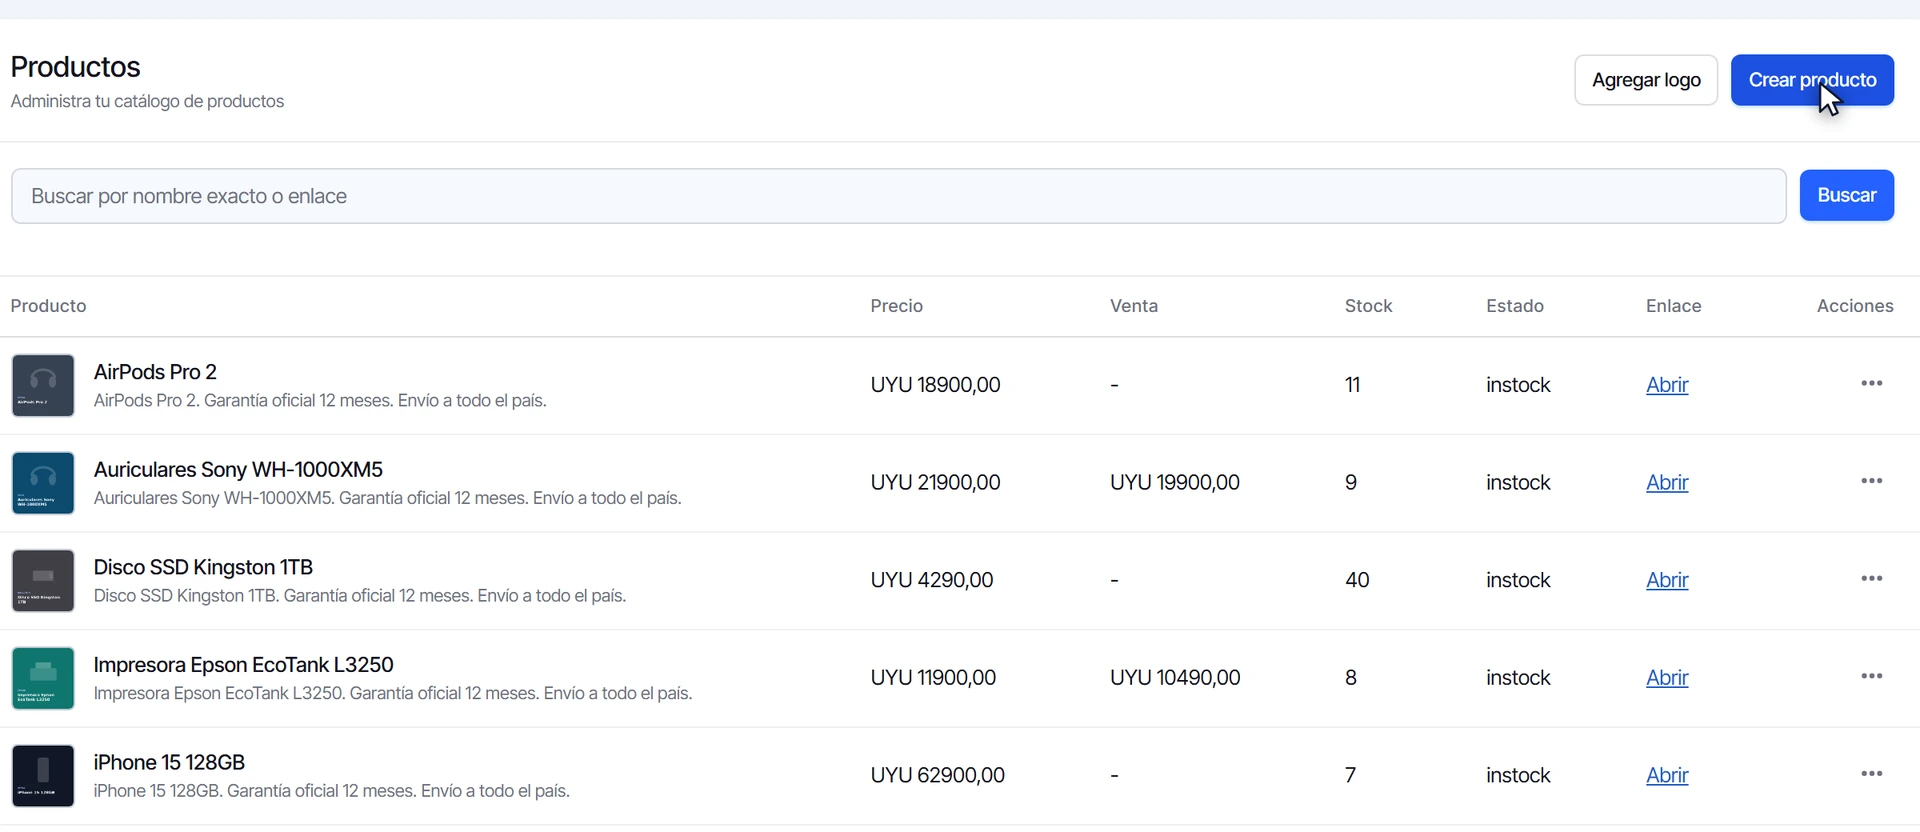
Task: Click the Epson EcoTank L3250 thumbnail
Action: coord(43,678)
